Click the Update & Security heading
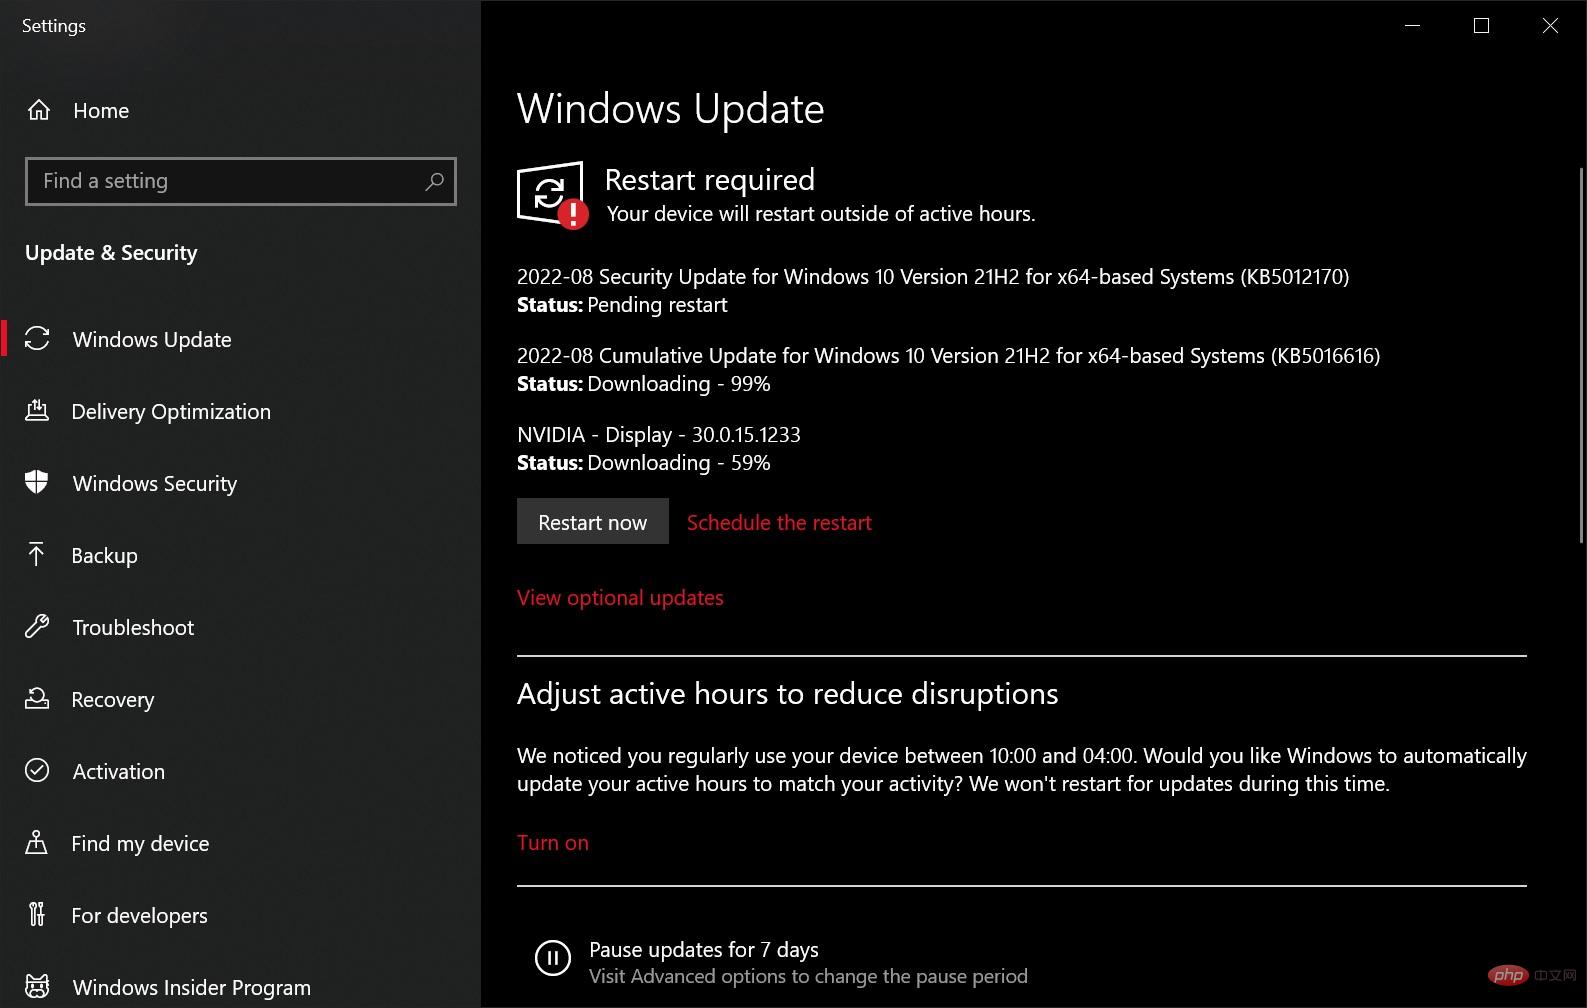 [x=111, y=252]
